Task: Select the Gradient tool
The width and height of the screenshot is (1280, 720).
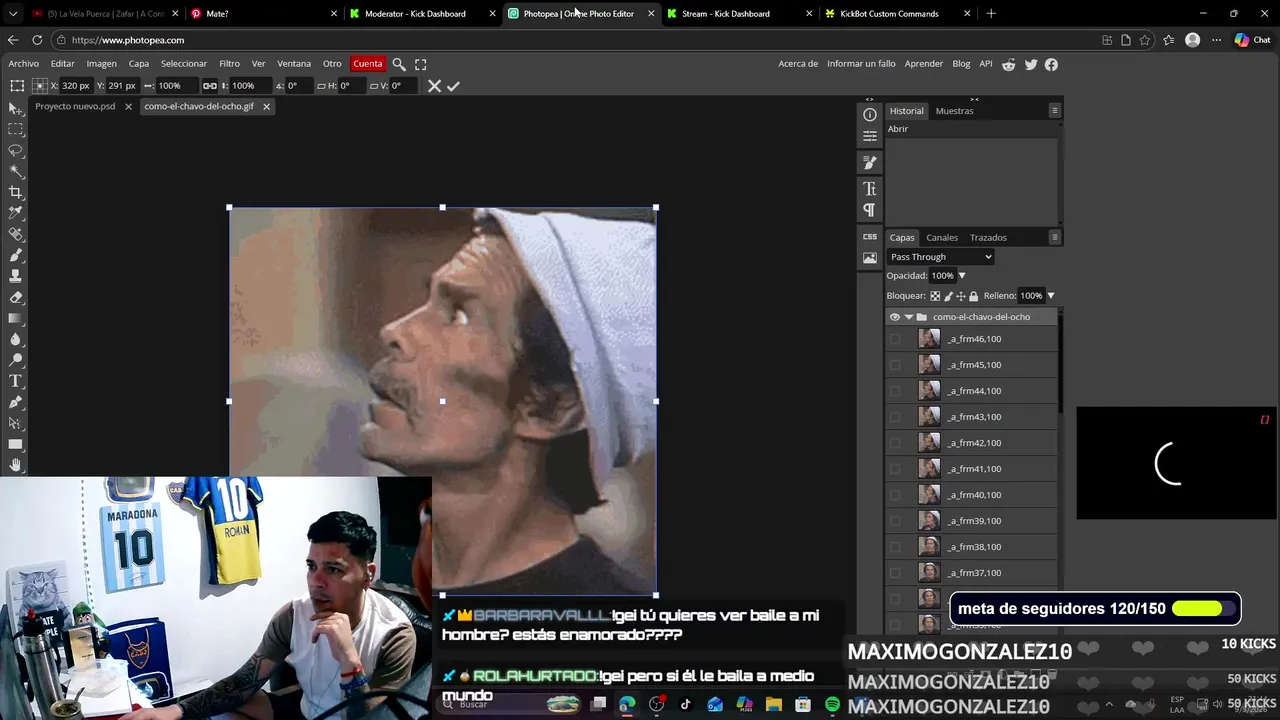Action: pyautogui.click(x=15, y=318)
